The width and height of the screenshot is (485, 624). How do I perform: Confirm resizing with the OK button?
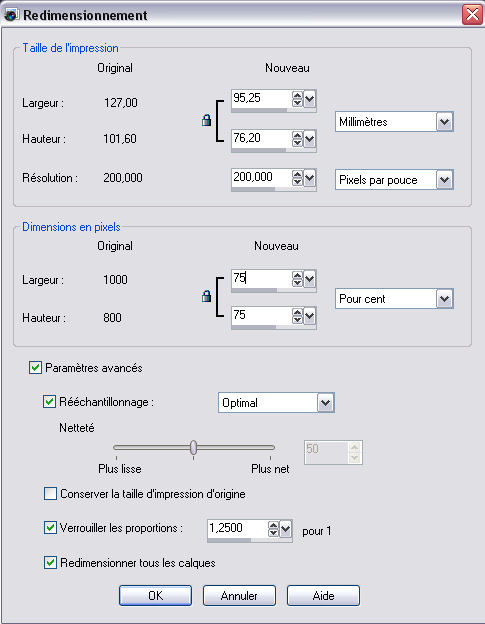point(155,595)
